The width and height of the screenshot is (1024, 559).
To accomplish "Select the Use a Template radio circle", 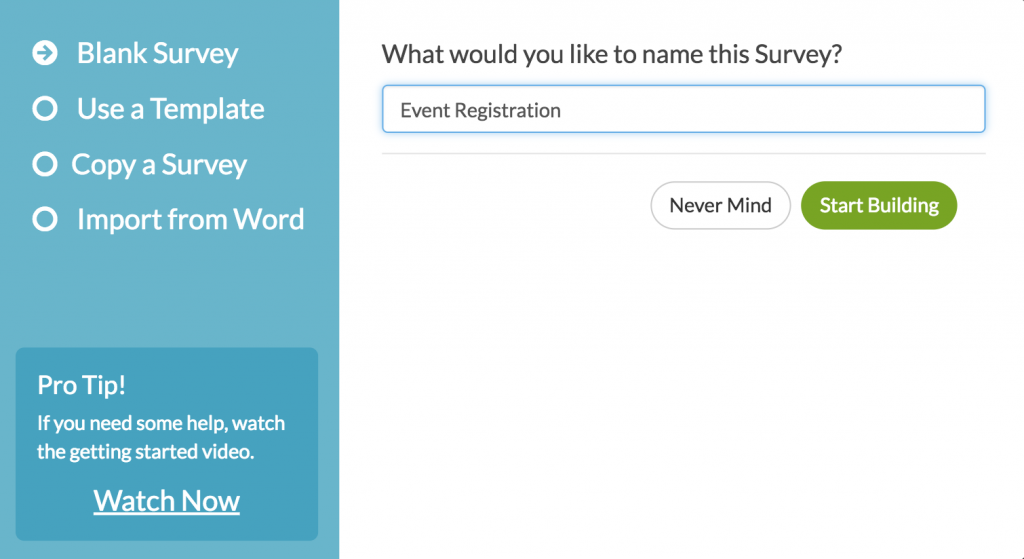I will pyautogui.click(x=45, y=109).
